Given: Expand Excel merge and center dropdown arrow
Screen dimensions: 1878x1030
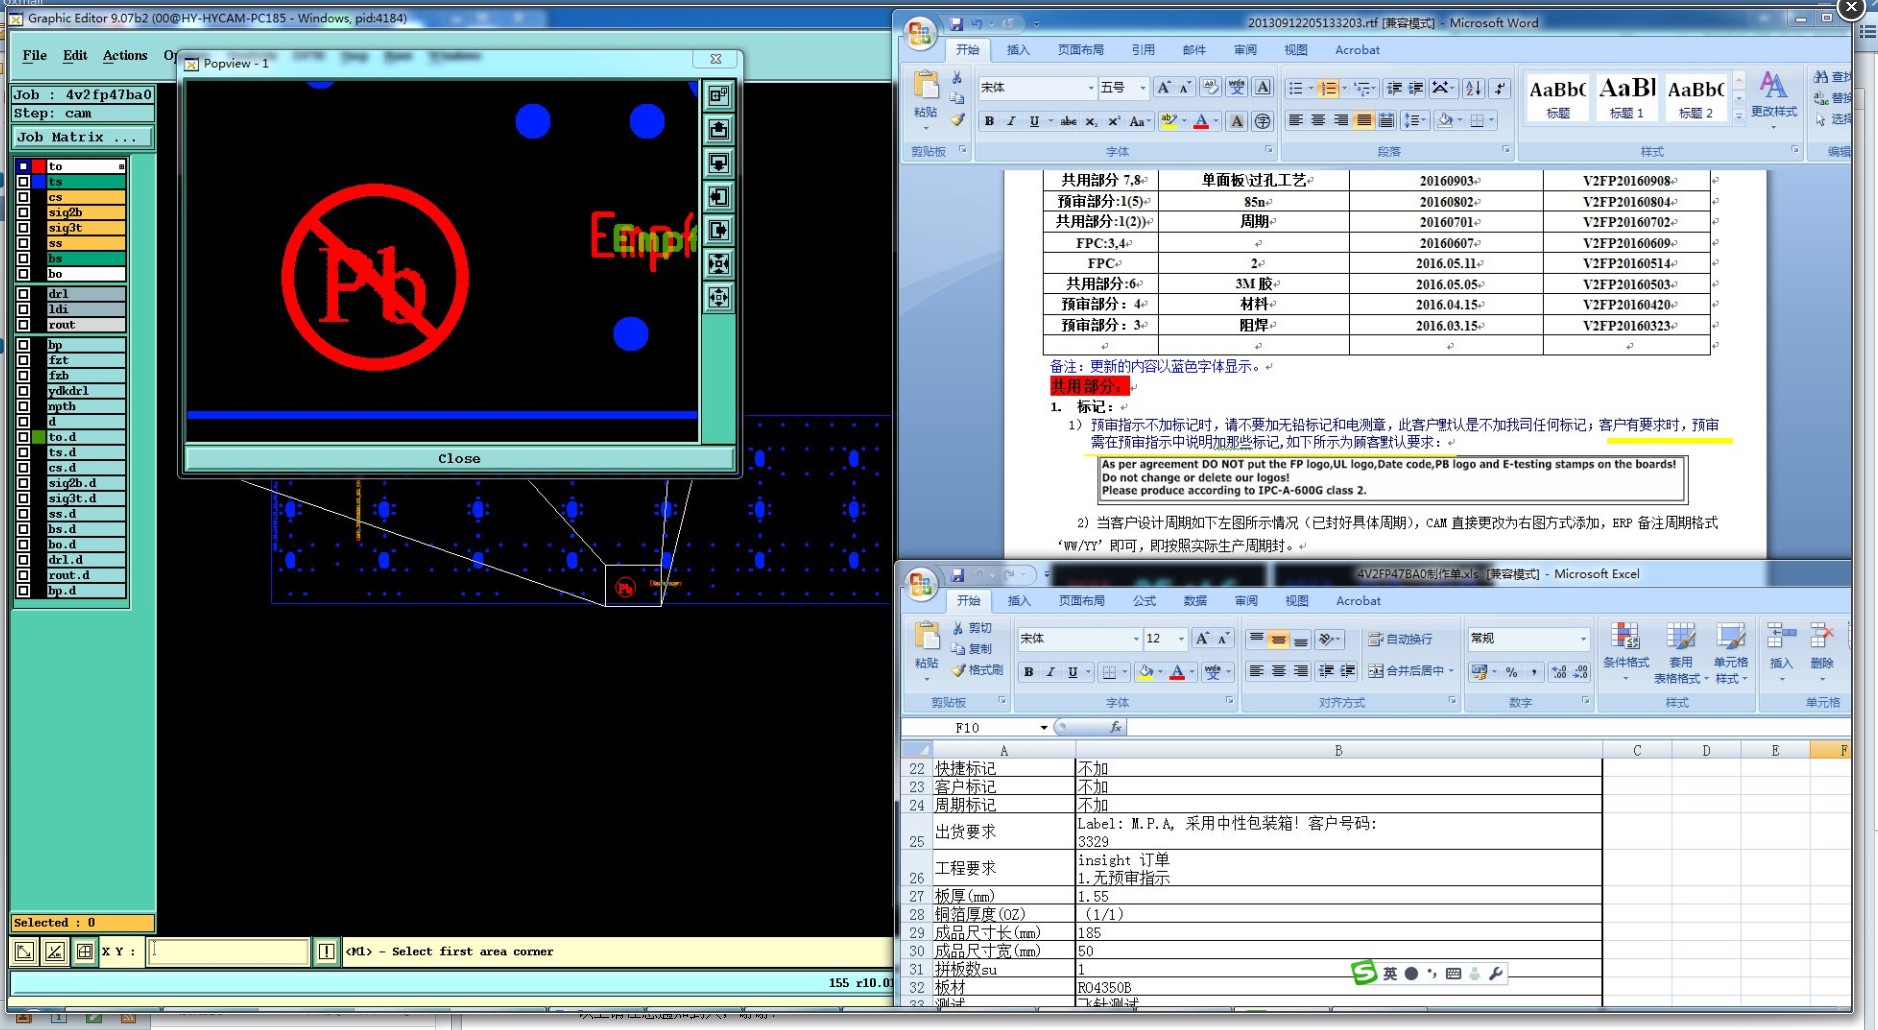Looking at the screenshot, I should [x=1451, y=671].
